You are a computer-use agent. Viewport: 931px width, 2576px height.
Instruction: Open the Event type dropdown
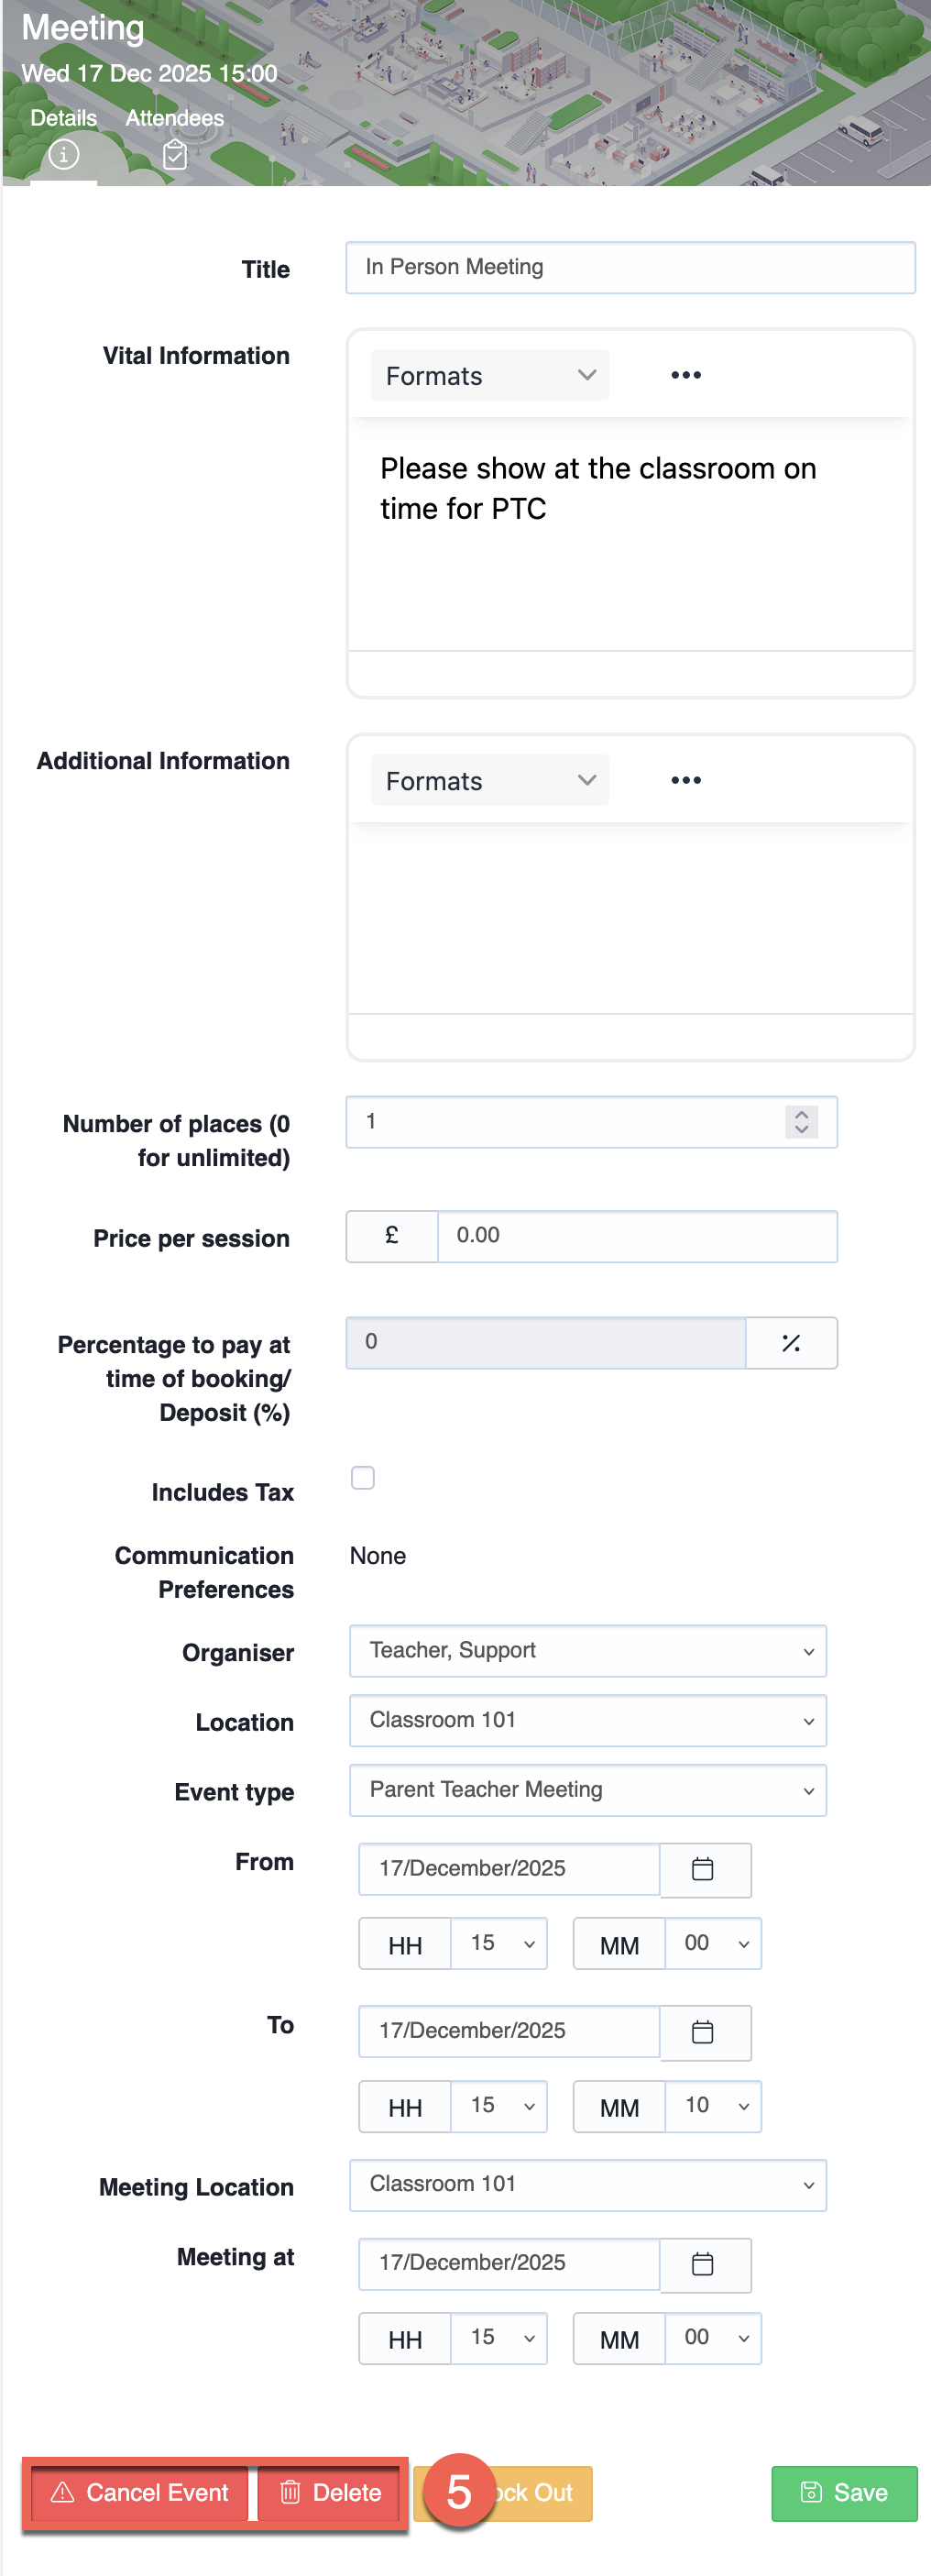(587, 1790)
